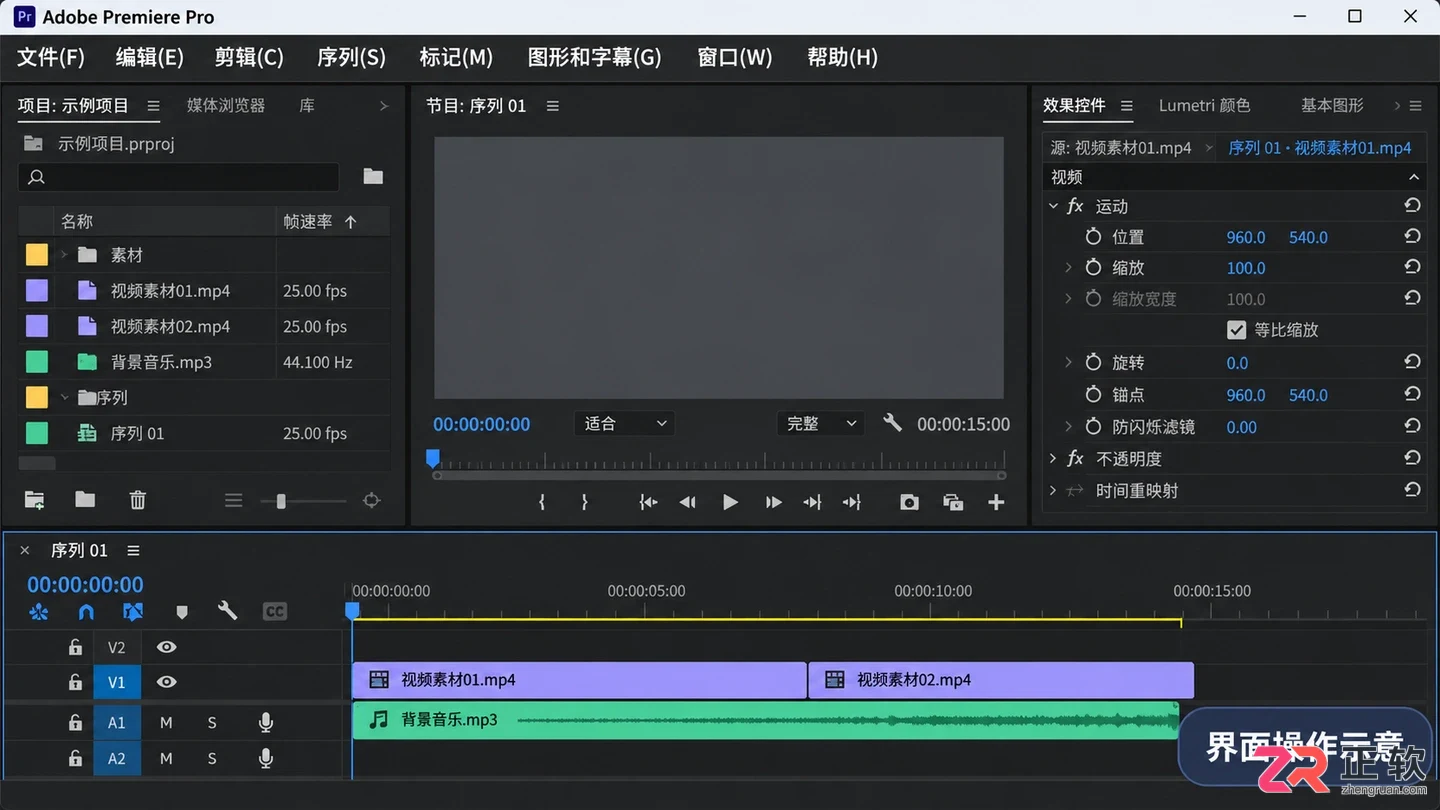Export a frame with the camera icon
Image resolution: width=1440 pixels, height=810 pixels.
point(909,502)
